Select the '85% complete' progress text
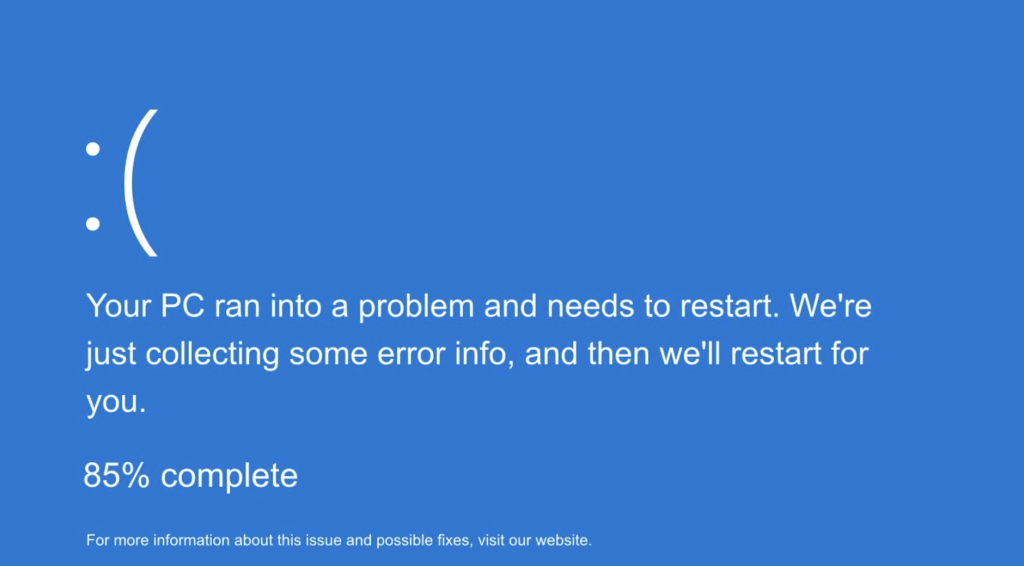Screen dimensions: 1024x566 point(190,476)
